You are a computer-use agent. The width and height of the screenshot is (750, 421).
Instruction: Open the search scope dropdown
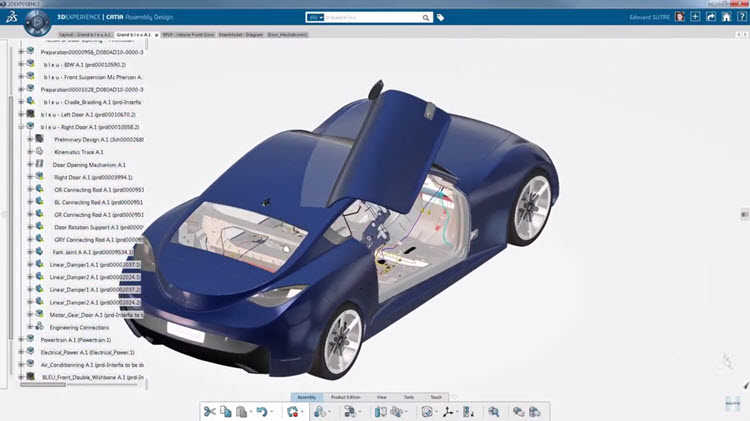[x=316, y=17]
